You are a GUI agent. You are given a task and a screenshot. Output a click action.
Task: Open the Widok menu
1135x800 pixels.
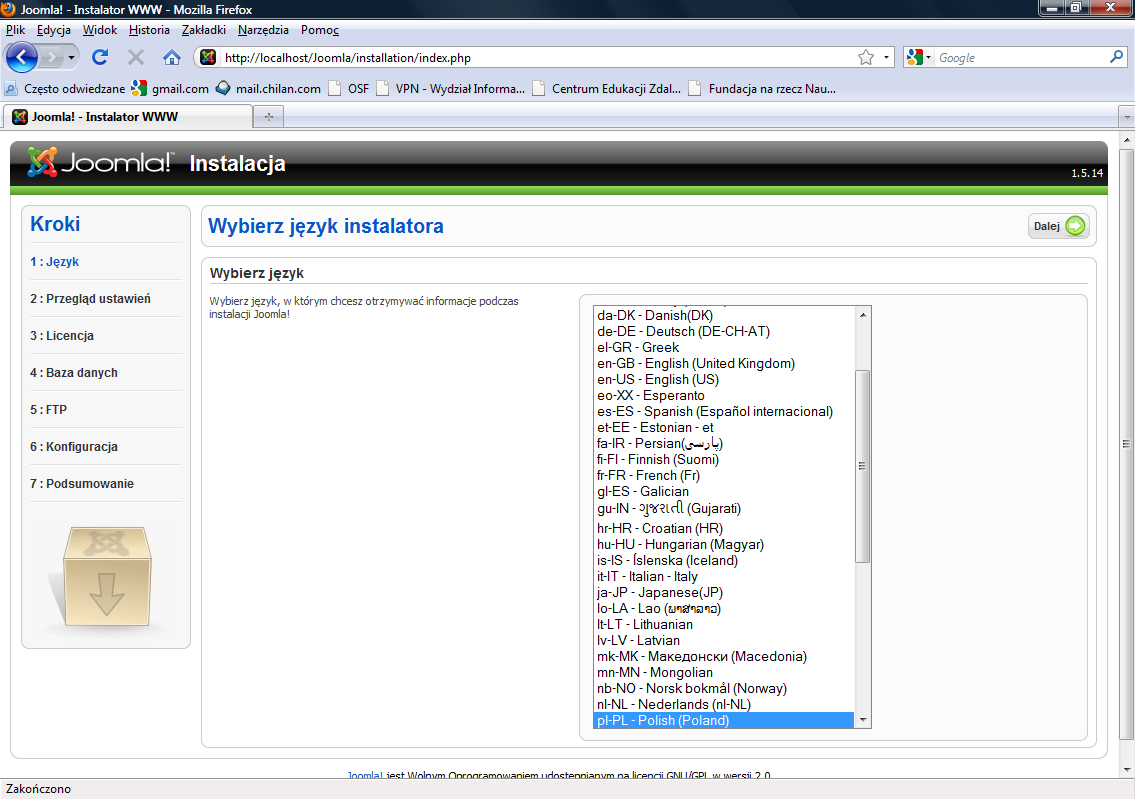(x=100, y=30)
